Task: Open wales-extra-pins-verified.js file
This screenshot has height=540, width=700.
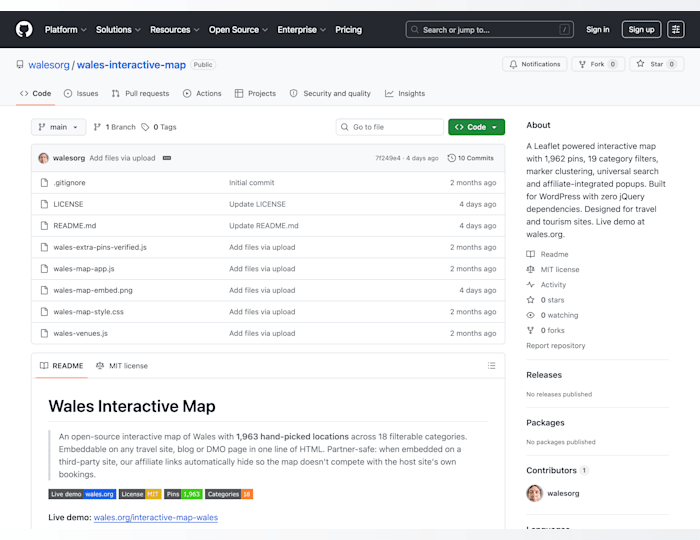Action: pyautogui.click(x=100, y=247)
